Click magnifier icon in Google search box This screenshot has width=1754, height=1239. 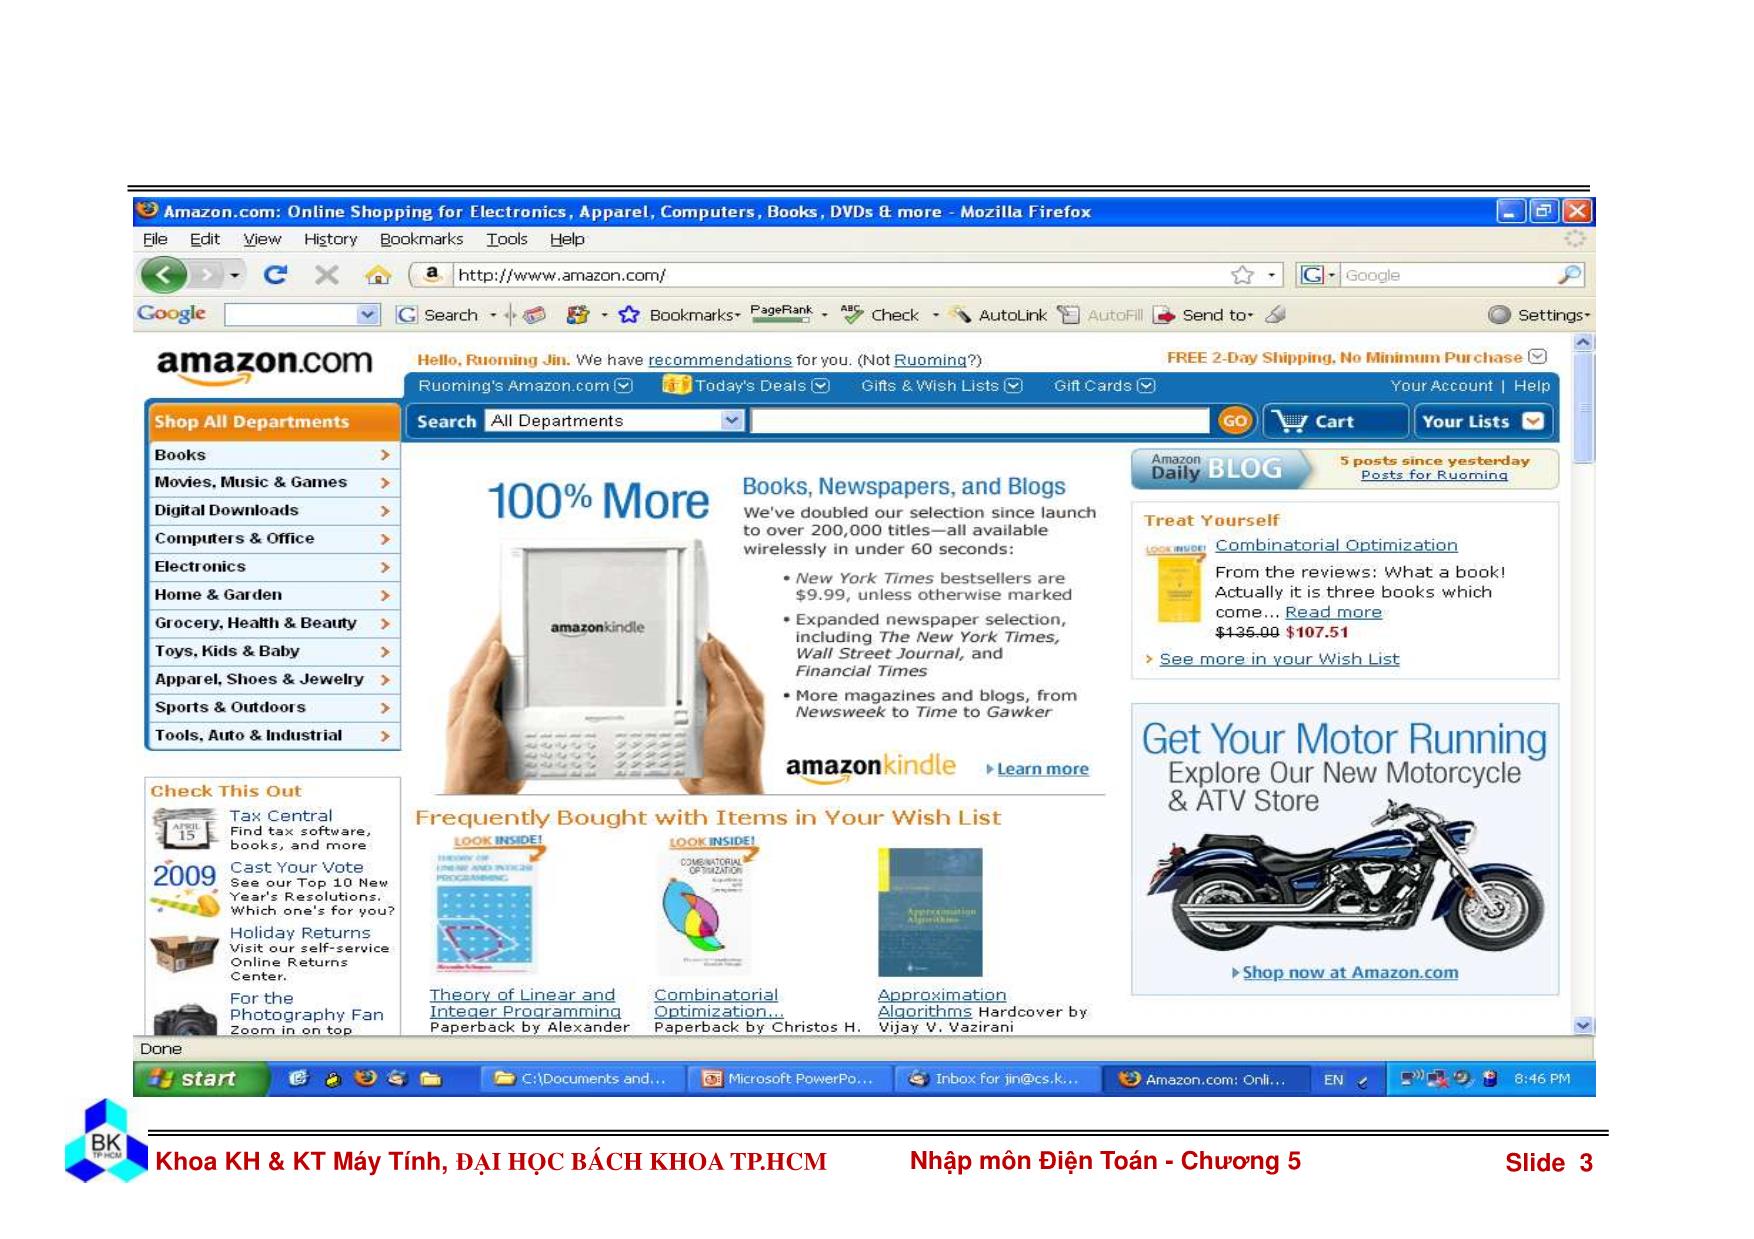tap(1569, 274)
